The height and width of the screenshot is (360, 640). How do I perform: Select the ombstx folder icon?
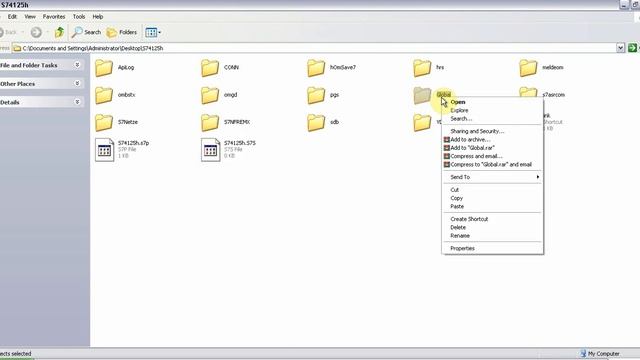(x=104, y=95)
